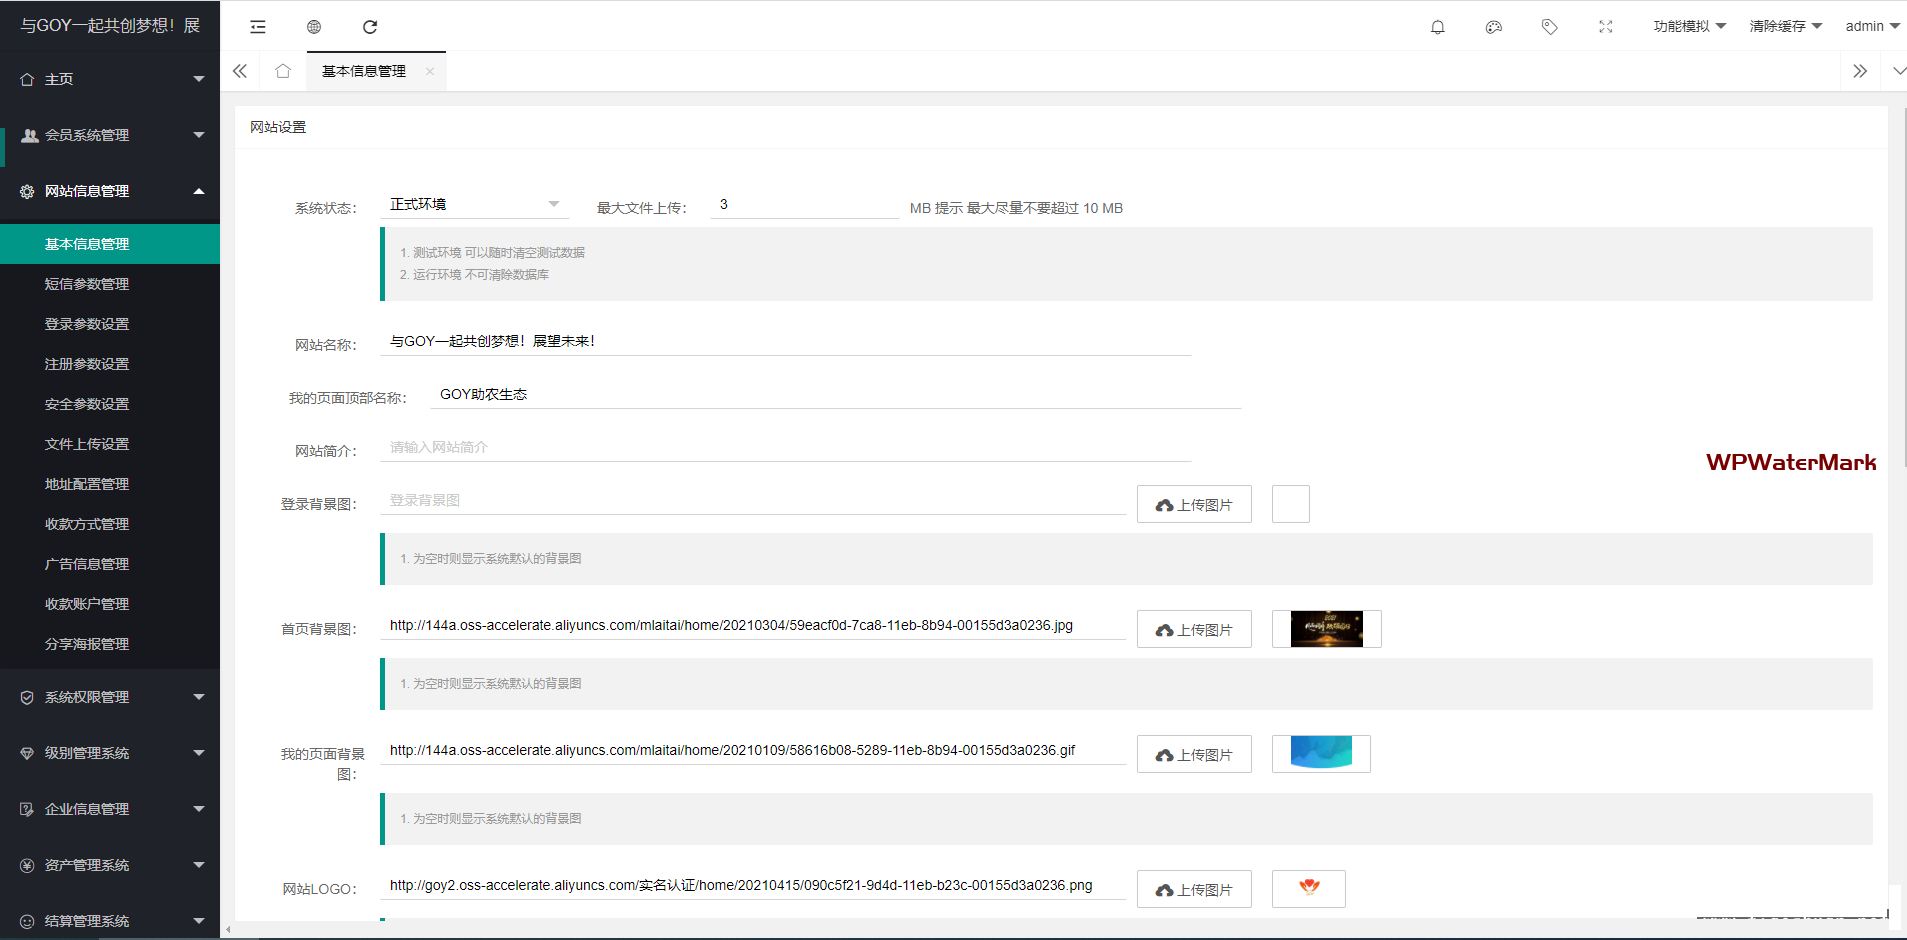This screenshot has width=1907, height=940.
Task: Open the theme palette icon
Action: pos(1494,27)
